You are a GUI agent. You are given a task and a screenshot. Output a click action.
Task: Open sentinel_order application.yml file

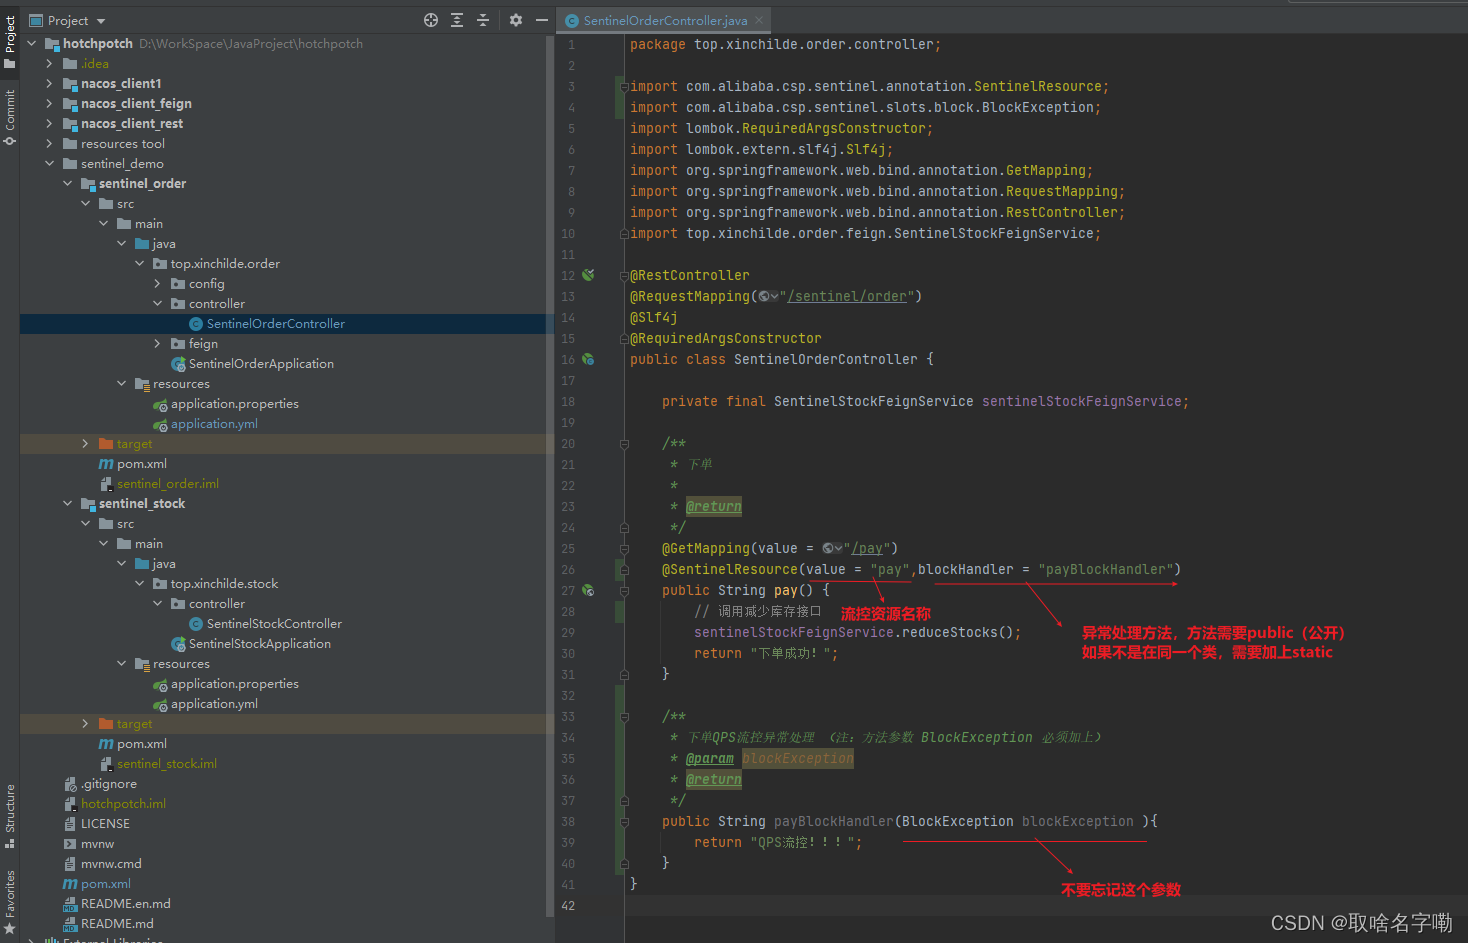[214, 424]
